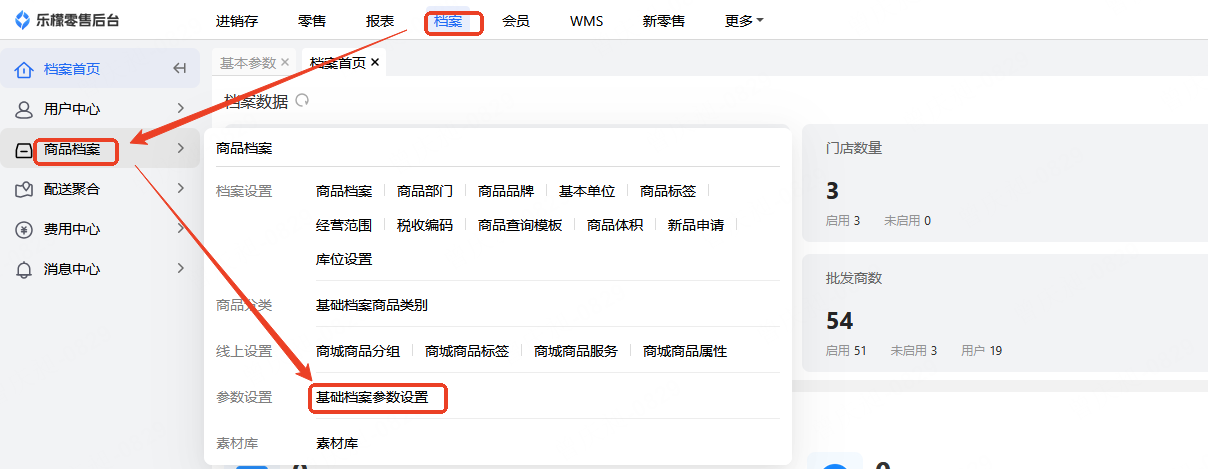Image resolution: width=1208 pixels, height=469 pixels.
Task: Open the 素材库 link in the menu
Action: click(x=337, y=443)
